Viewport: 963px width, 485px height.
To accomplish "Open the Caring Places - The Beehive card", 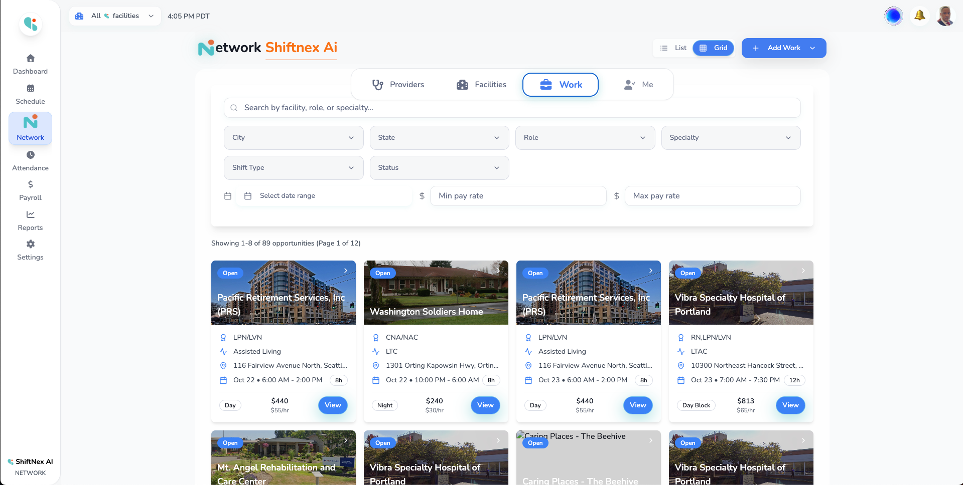I will point(588,457).
